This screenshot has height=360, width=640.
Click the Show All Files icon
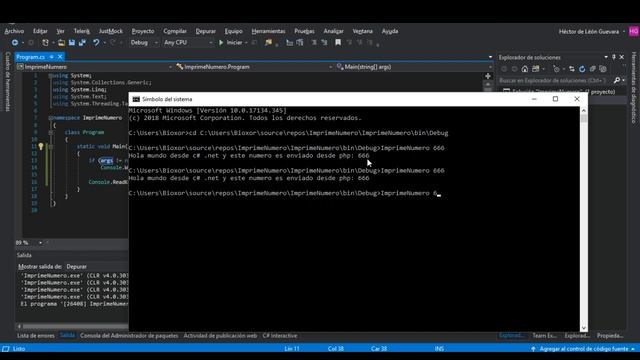click(x=603, y=69)
